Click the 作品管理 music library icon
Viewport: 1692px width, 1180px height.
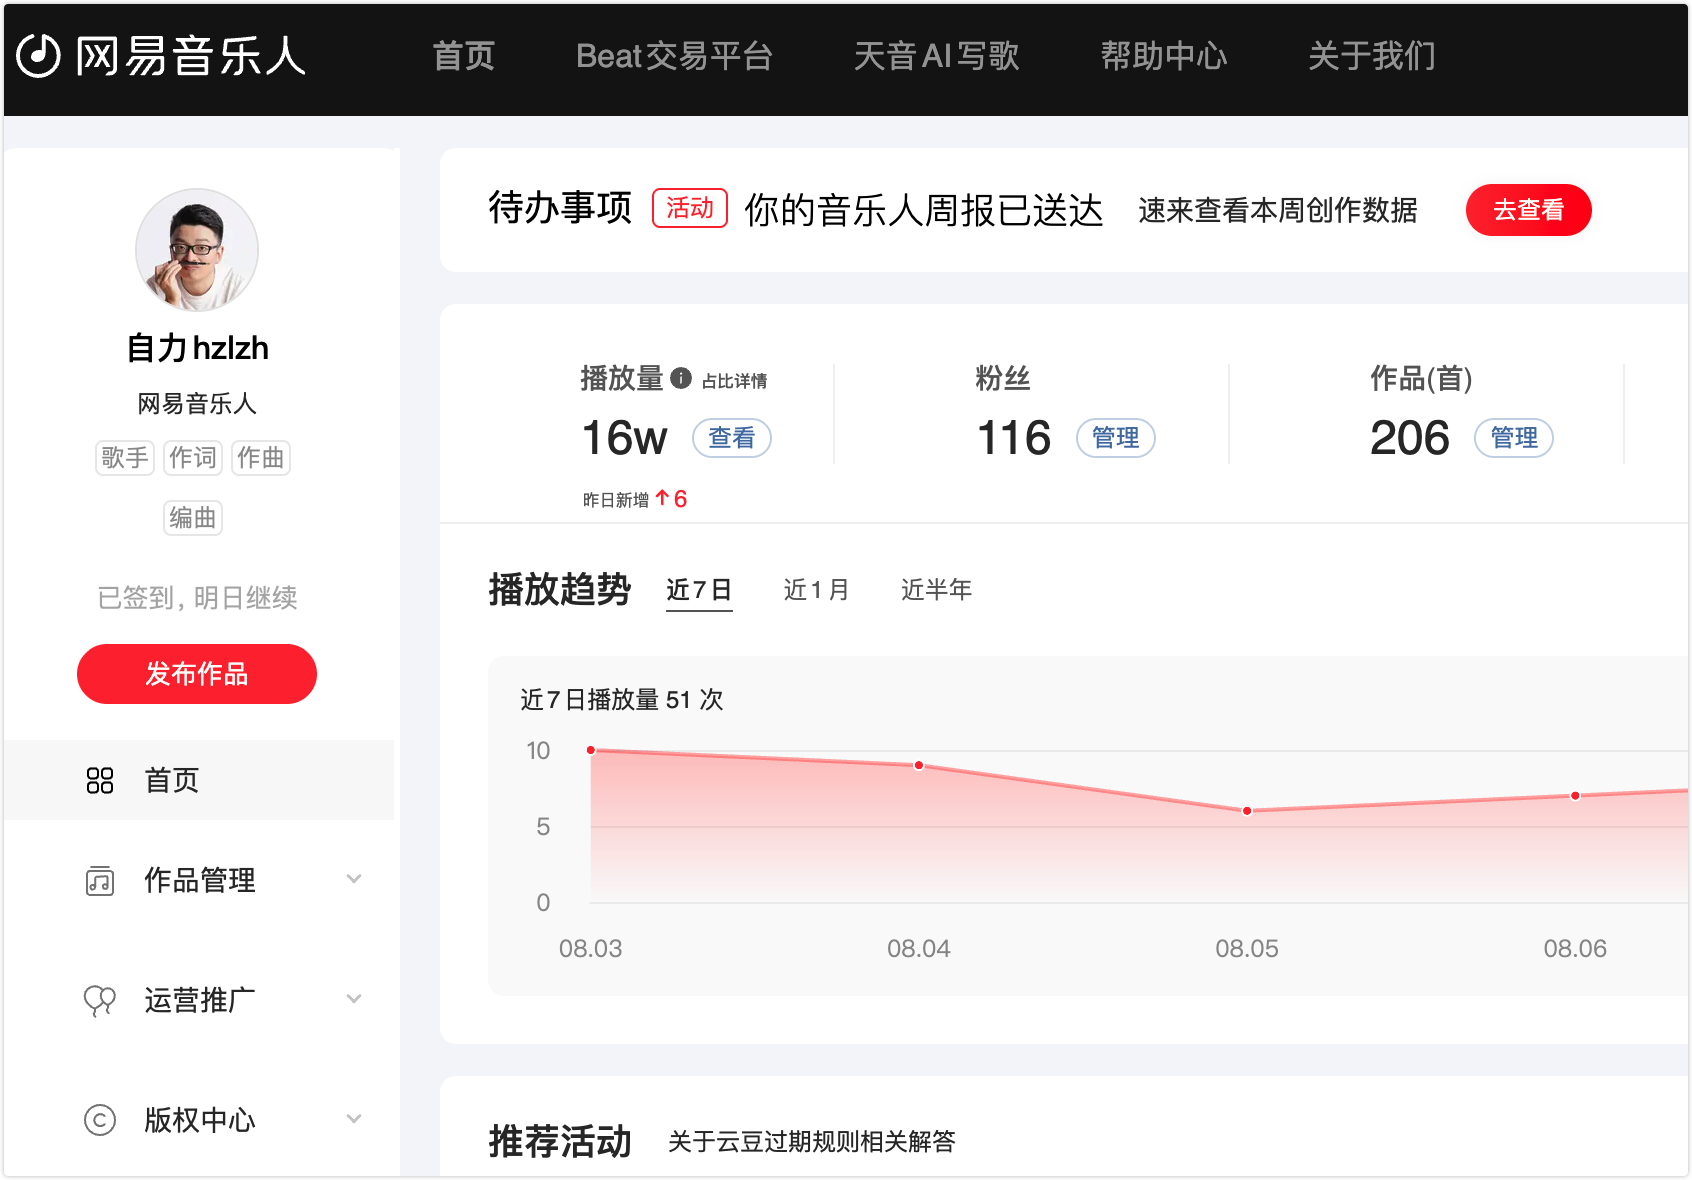pos(100,880)
